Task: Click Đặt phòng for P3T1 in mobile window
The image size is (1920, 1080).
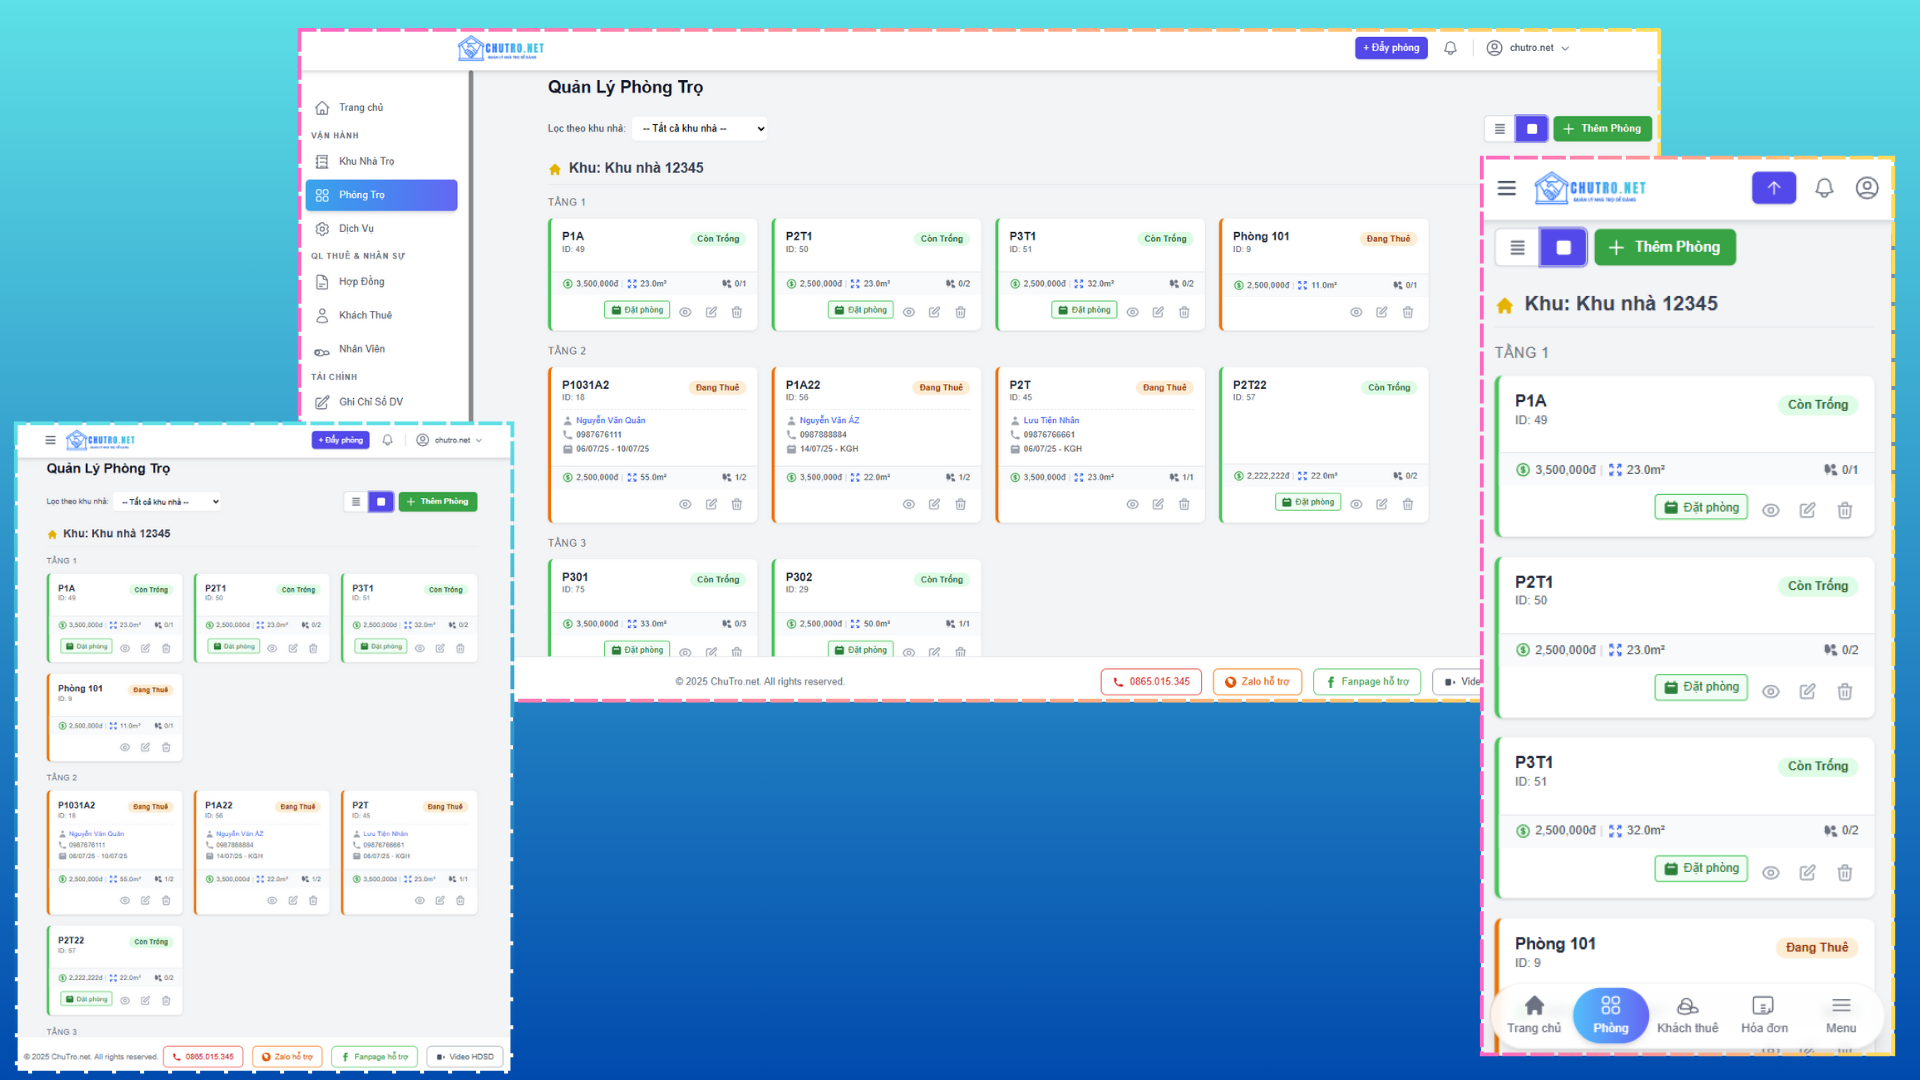Action: [1701, 868]
